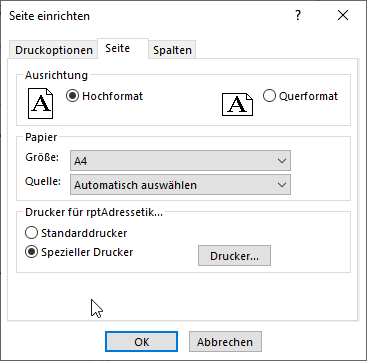Click the Papier group label
This screenshot has width=367, height=361.
[41, 137]
